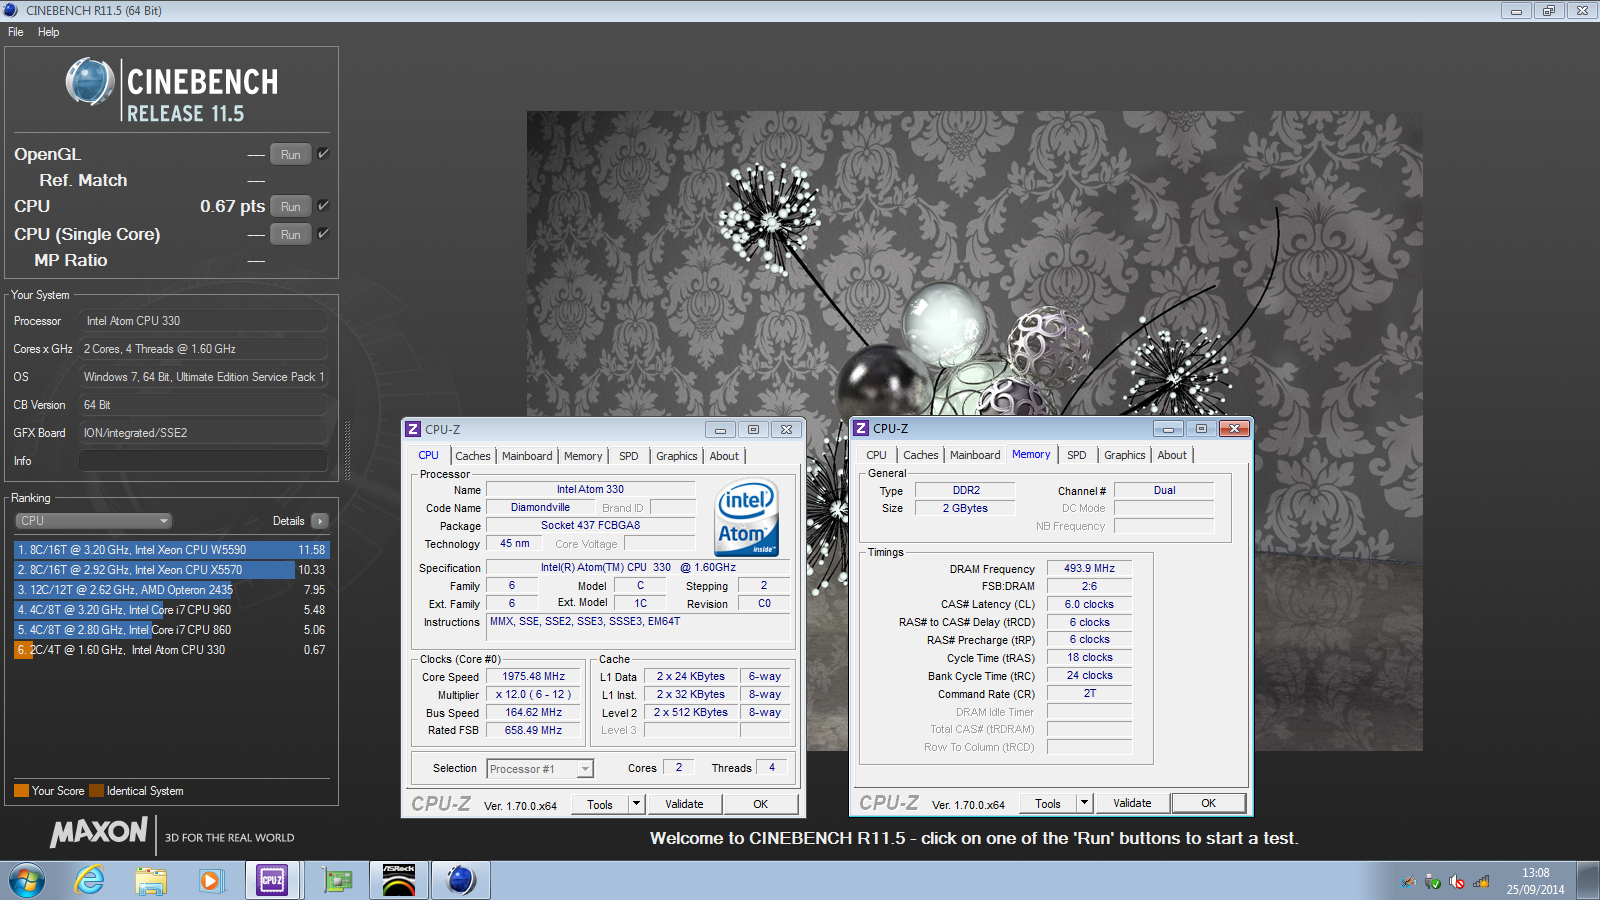This screenshot has height=900, width=1600.
Task: Open the Ranking Details arrow button
Action: click(320, 521)
